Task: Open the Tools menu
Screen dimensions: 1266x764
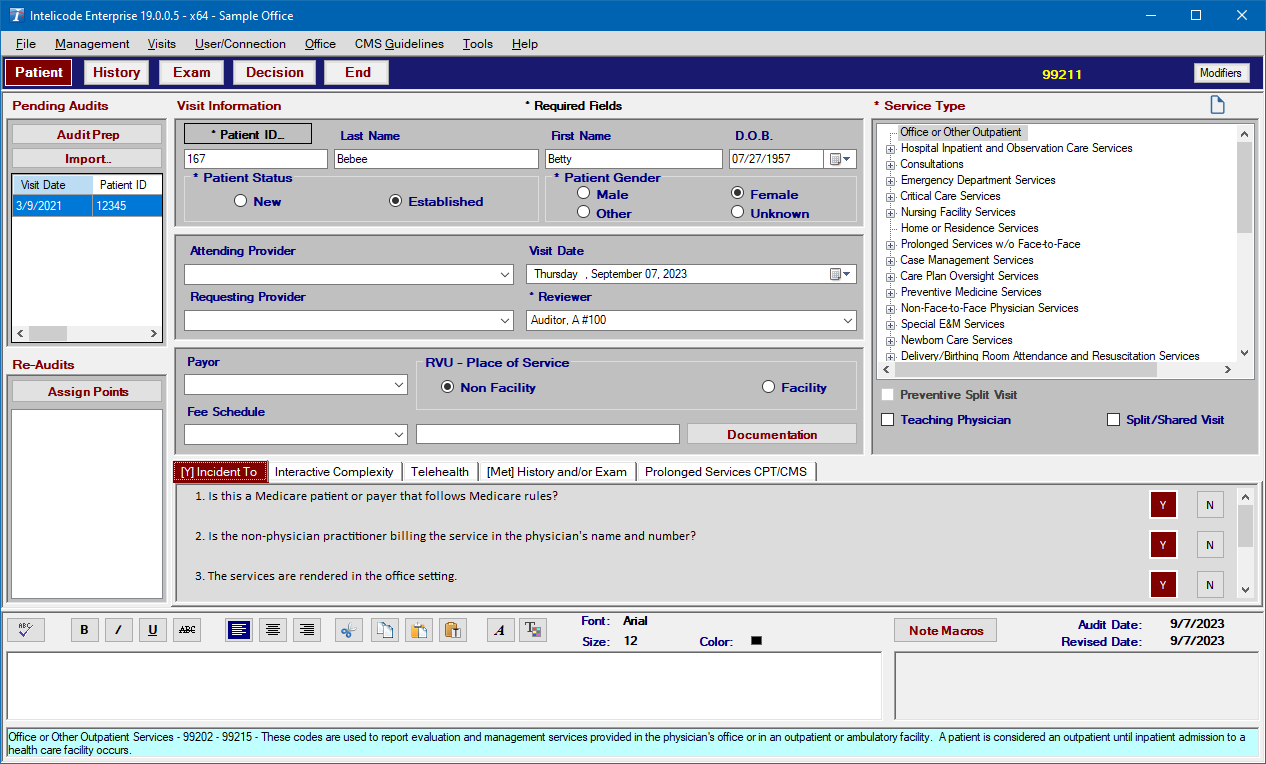Action: coord(478,44)
